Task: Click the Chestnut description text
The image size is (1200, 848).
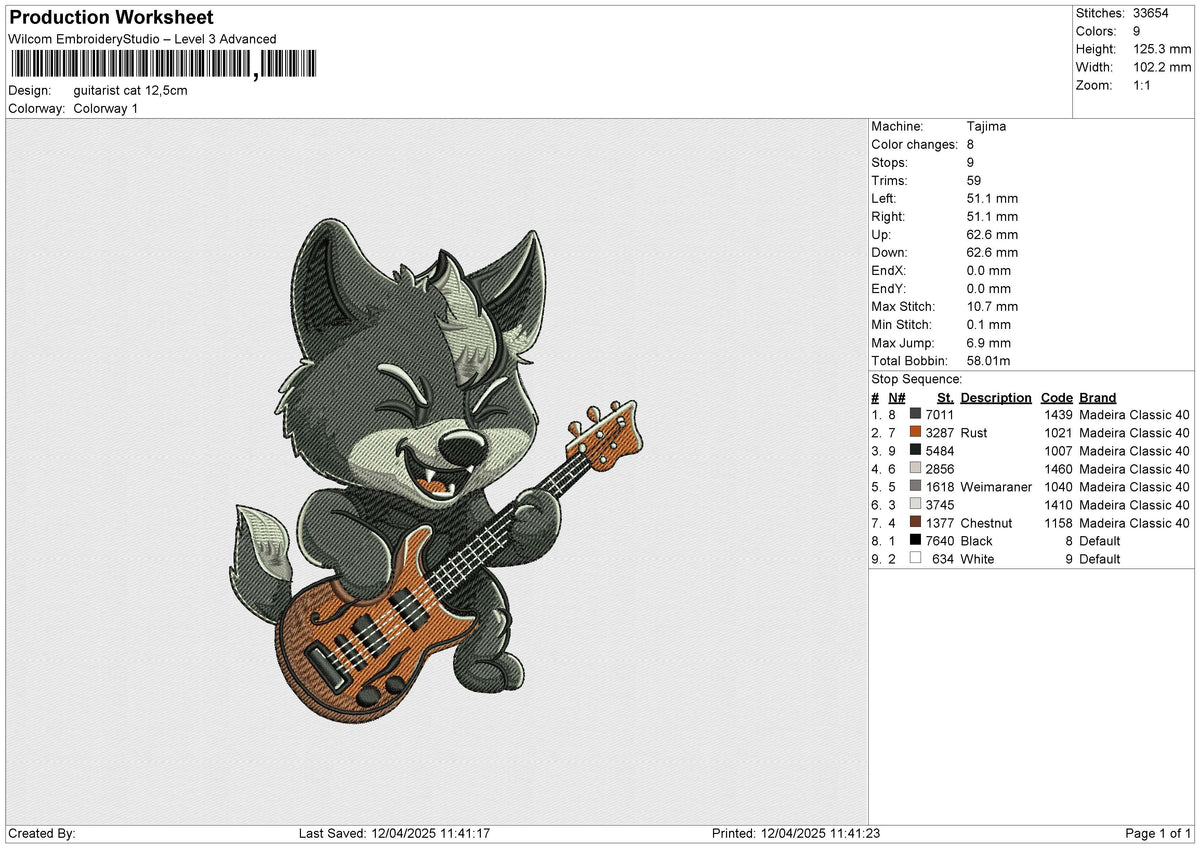Action: pyautogui.click(x=986, y=523)
